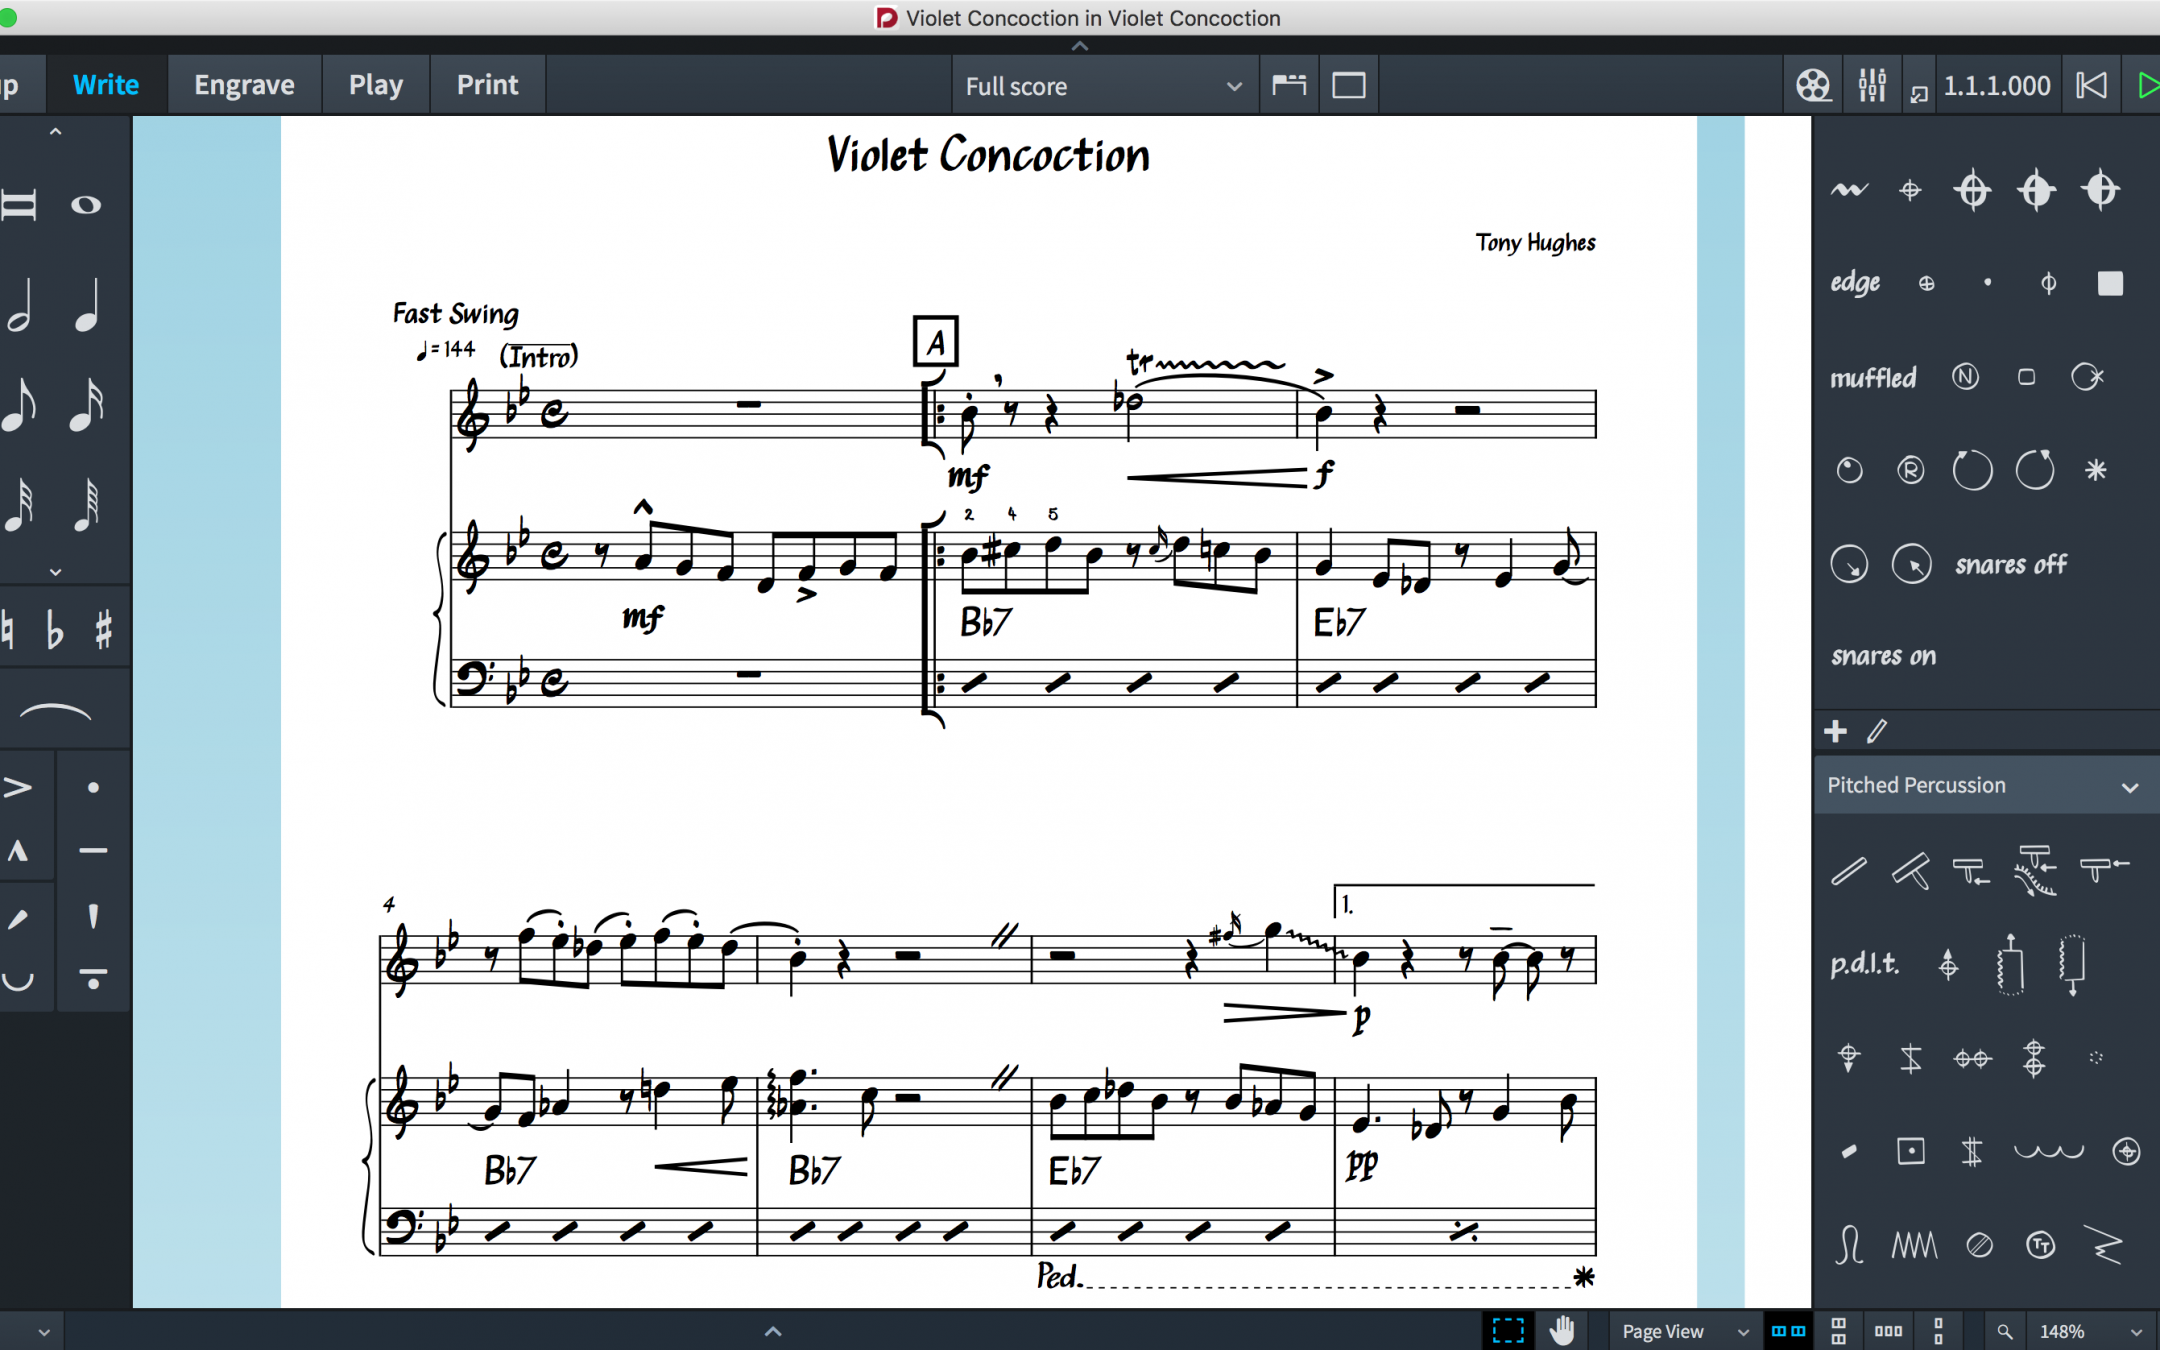The image size is (2160, 1350).
Task: Toggle galley and page view button
Action: pyautogui.click(x=1289, y=86)
